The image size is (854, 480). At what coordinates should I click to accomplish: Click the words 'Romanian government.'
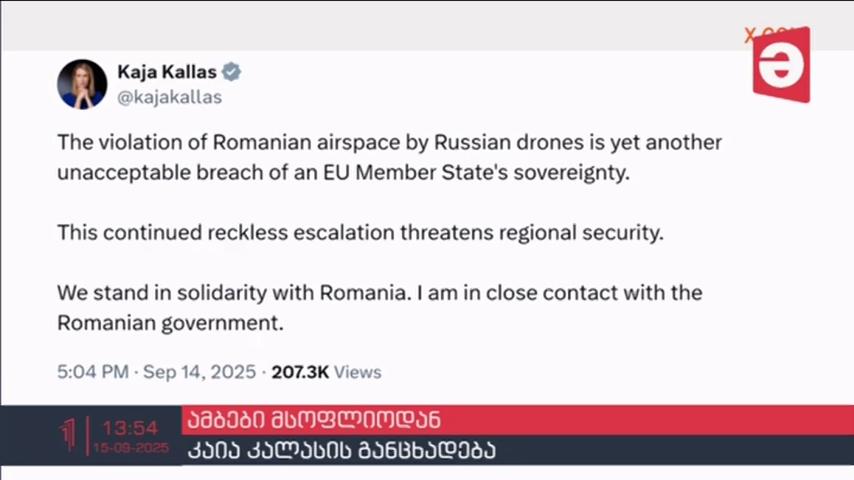point(170,323)
